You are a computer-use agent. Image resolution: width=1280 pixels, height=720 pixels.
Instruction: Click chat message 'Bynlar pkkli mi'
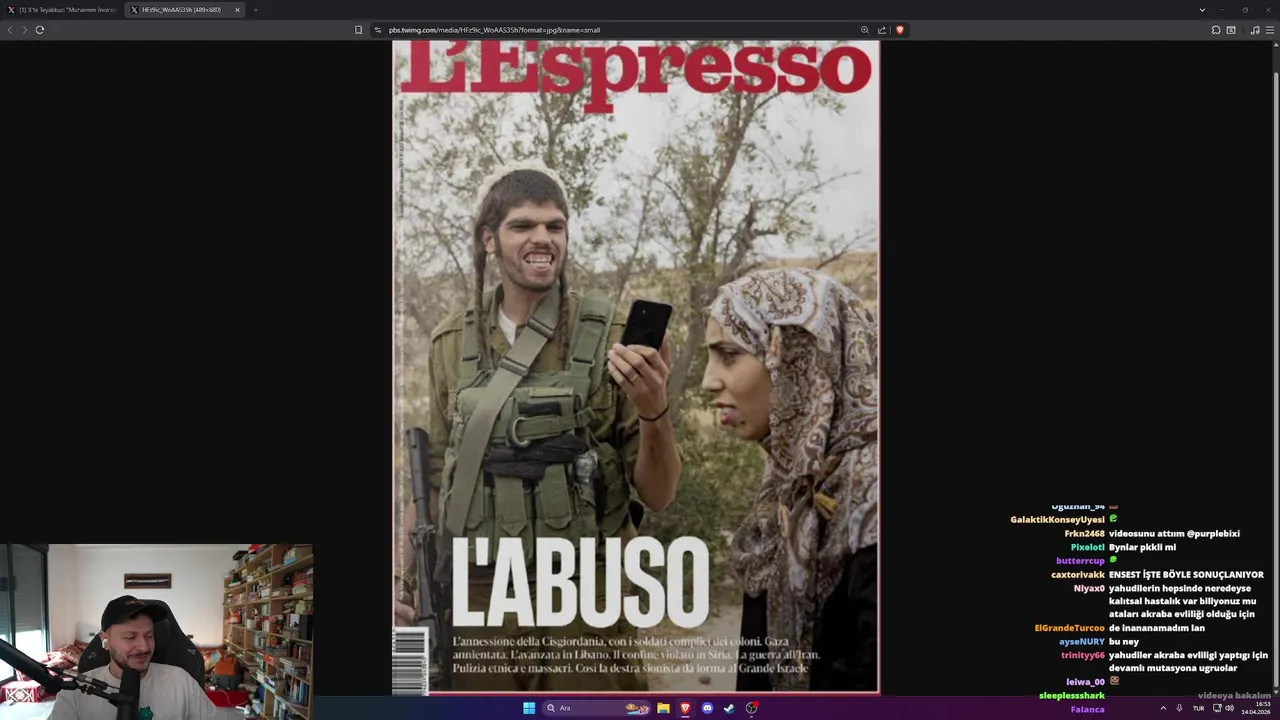[x=1142, y=547]
